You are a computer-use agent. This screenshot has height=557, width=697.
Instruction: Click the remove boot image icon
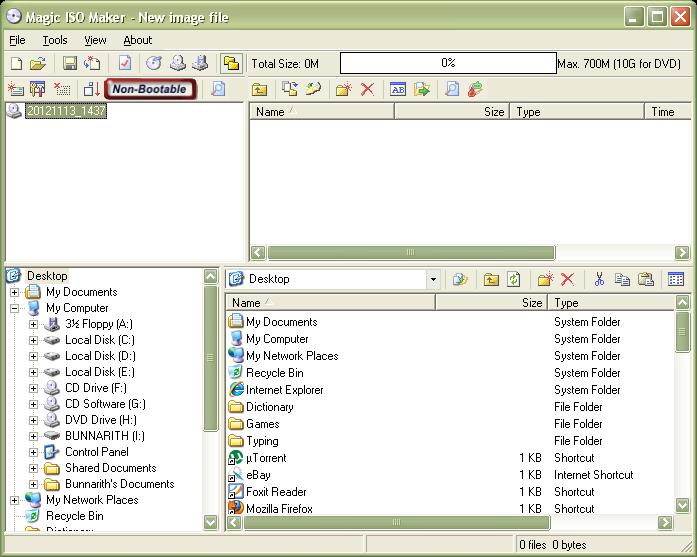coord(62,89)
